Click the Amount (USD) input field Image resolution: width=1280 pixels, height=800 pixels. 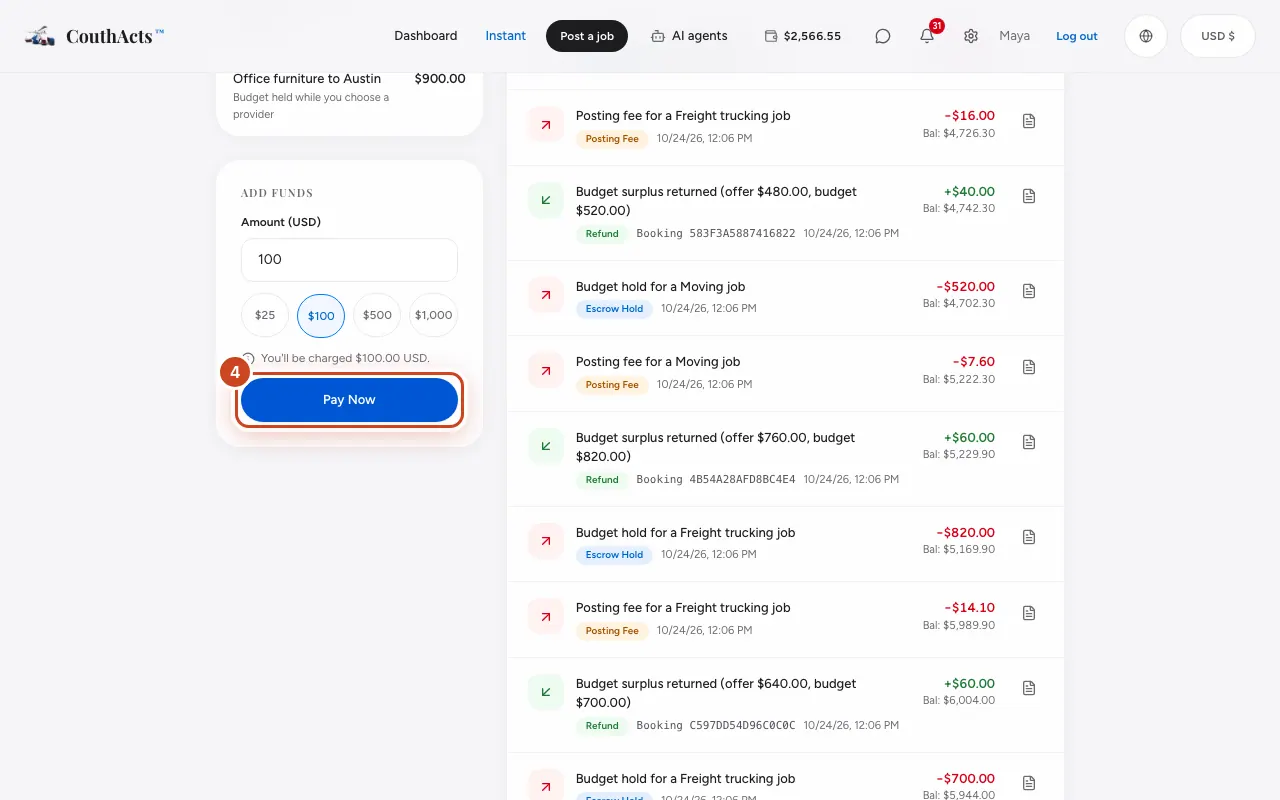349,259
